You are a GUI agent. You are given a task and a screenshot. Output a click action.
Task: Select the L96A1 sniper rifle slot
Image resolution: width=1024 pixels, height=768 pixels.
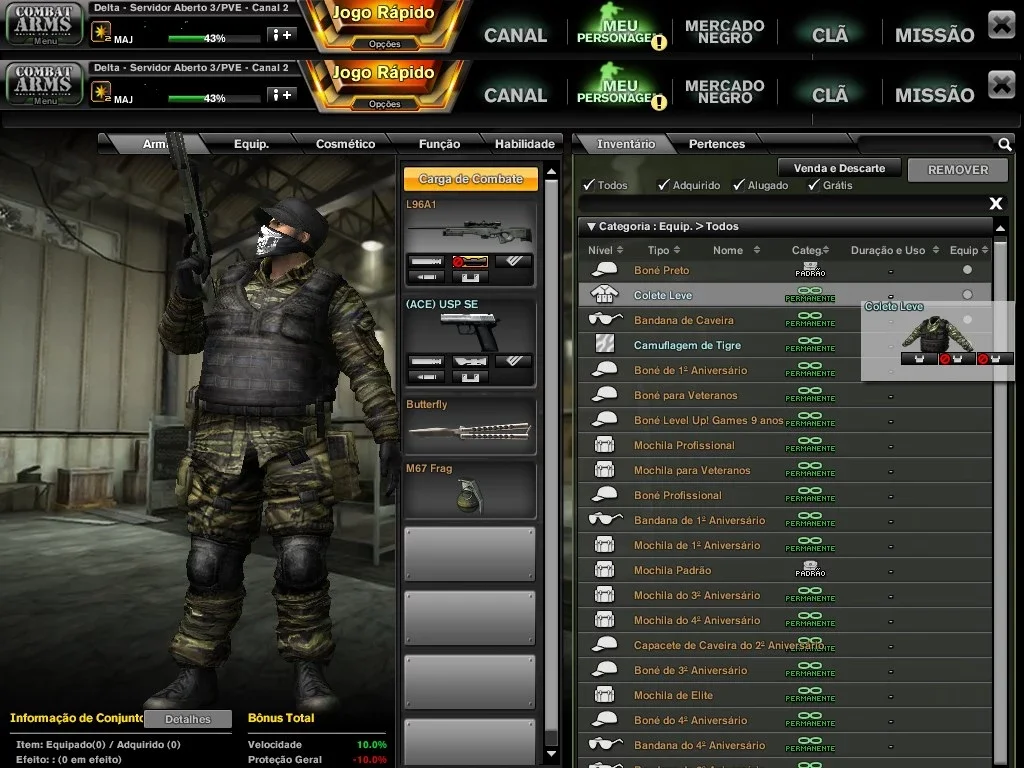click(x=470, y=242)
